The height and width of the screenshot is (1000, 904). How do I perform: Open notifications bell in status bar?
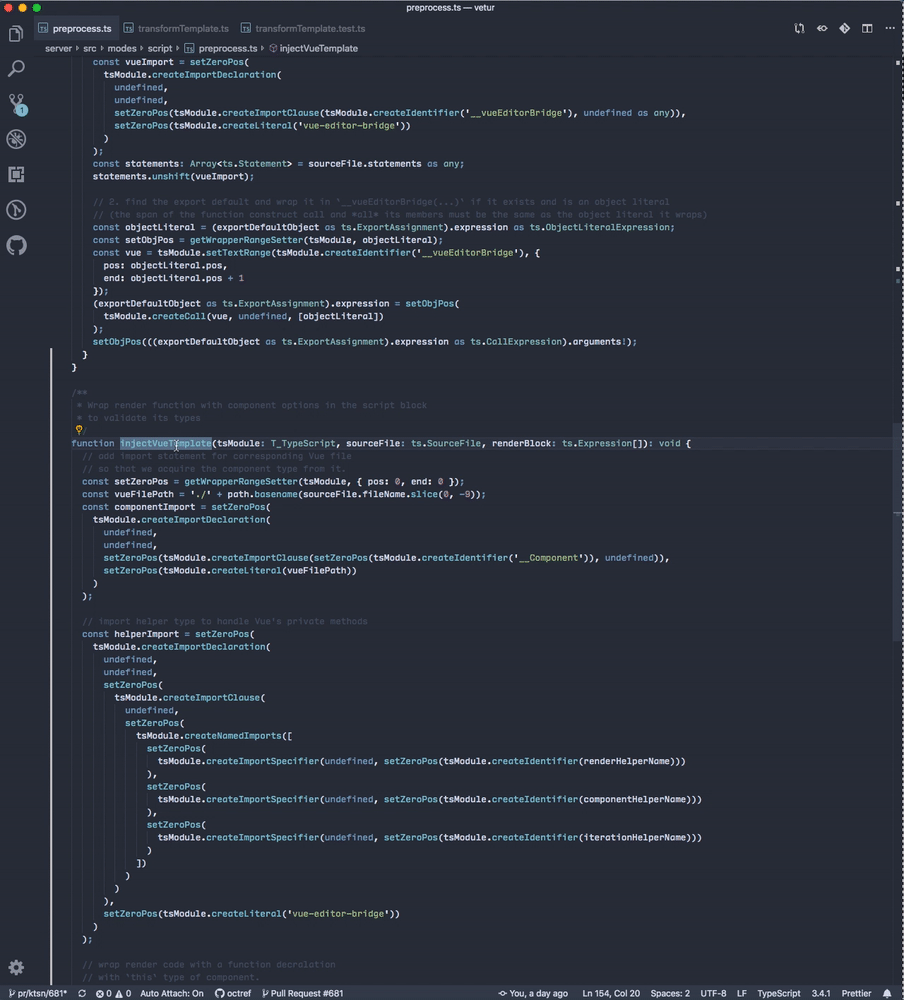pyautogui.click(x=887, y=993)
